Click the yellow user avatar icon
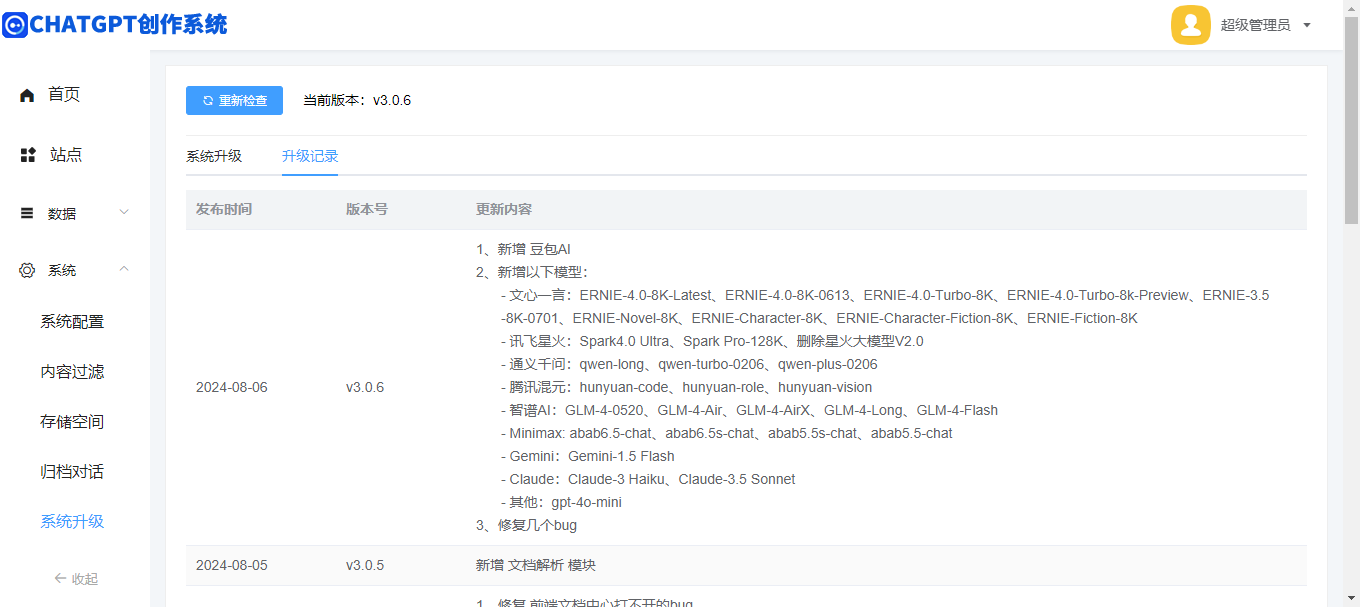Screen dimensions: 1360x607 click(x=1191, y=25)
